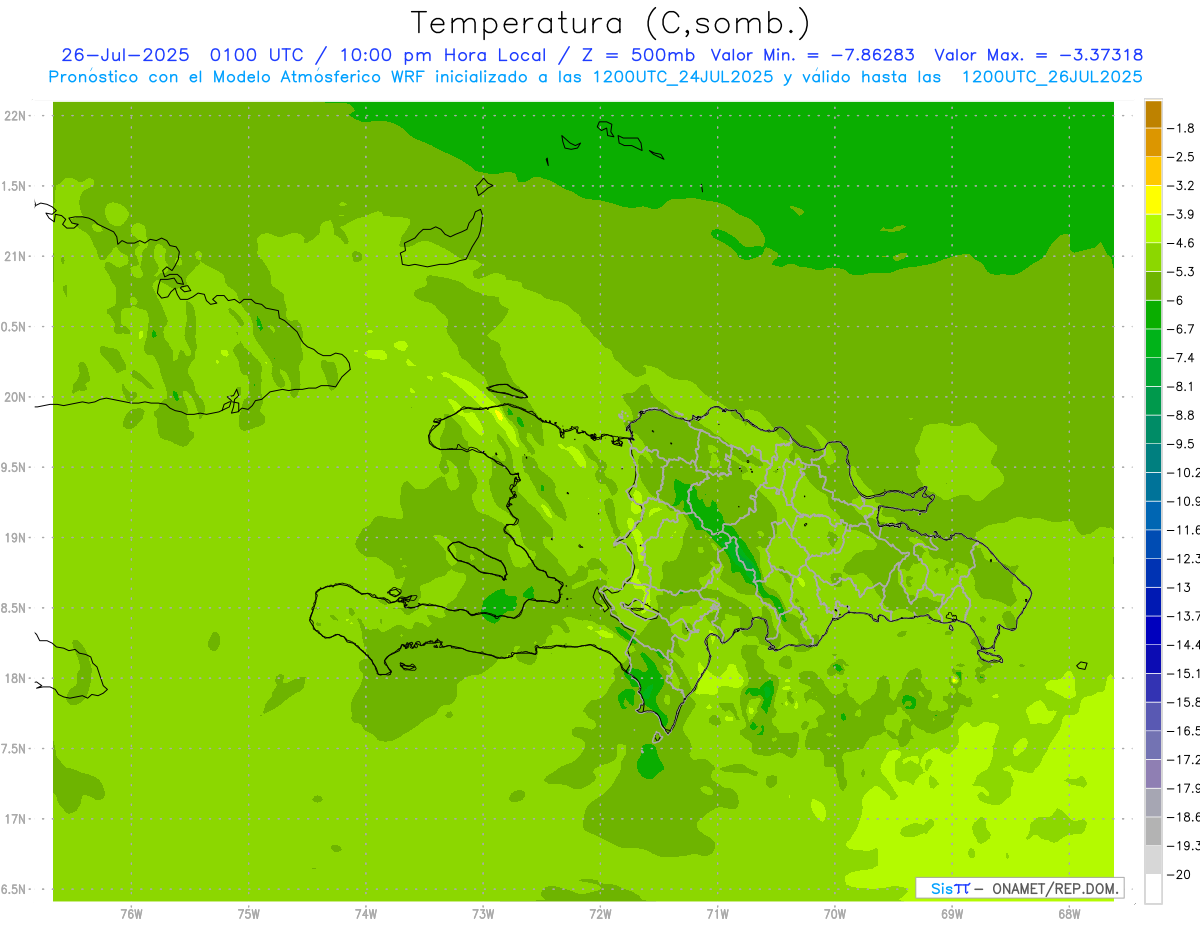Click the white swatch below -20
1200x927 pixels.
[1153, 889]
